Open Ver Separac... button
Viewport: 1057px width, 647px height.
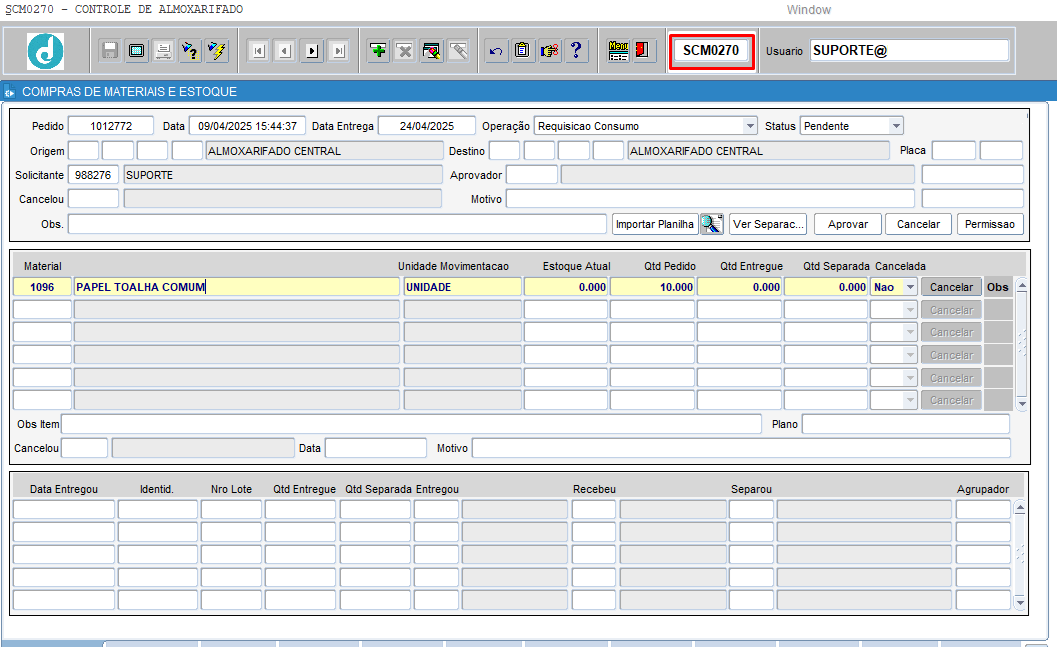tap(768, 224)
